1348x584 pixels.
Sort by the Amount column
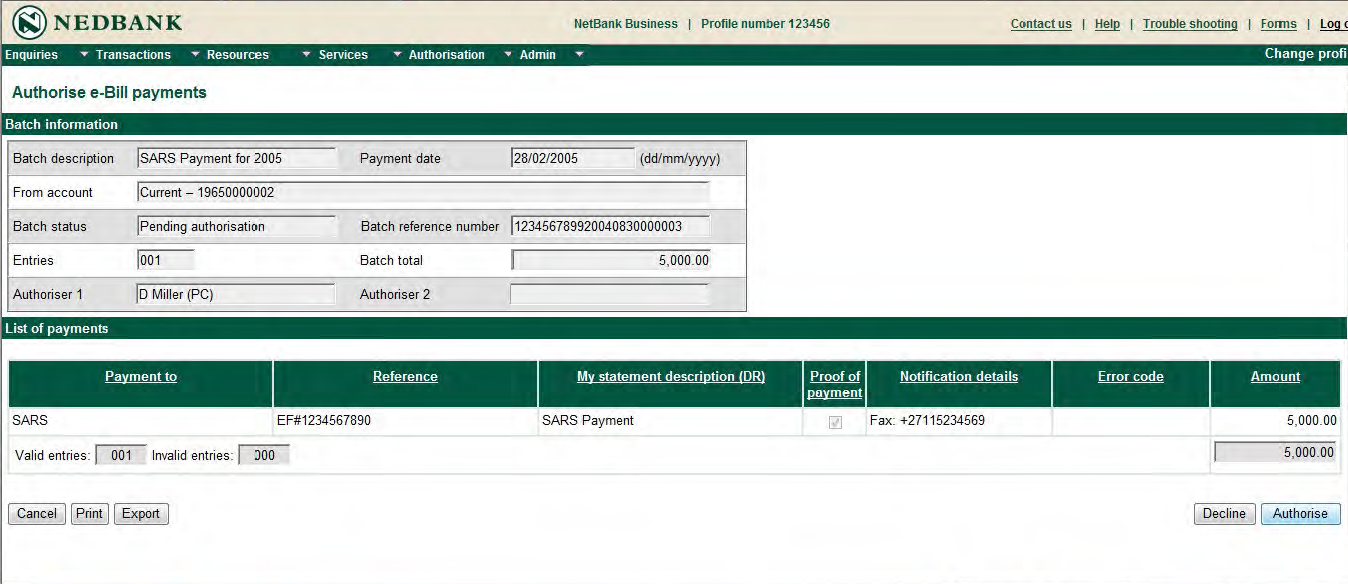point(1275,376)
